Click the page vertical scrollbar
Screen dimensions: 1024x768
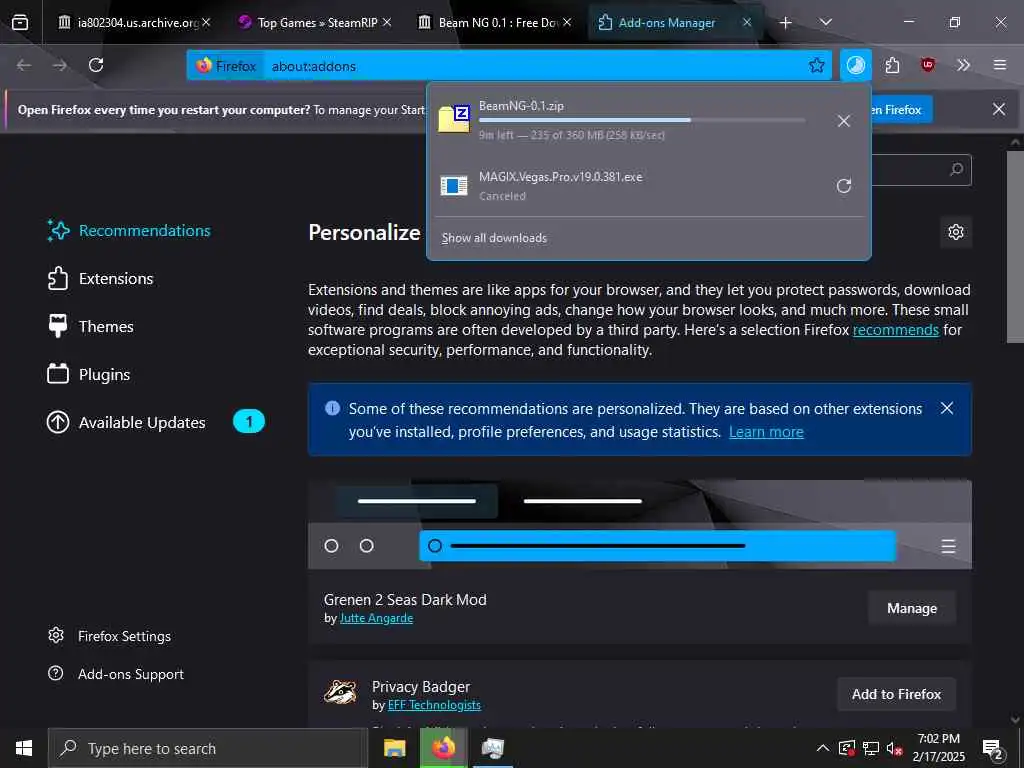point(1015,247)
